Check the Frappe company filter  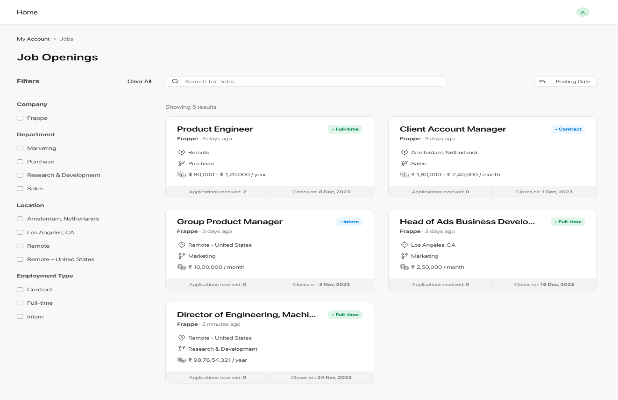click(x=20, y=118)
